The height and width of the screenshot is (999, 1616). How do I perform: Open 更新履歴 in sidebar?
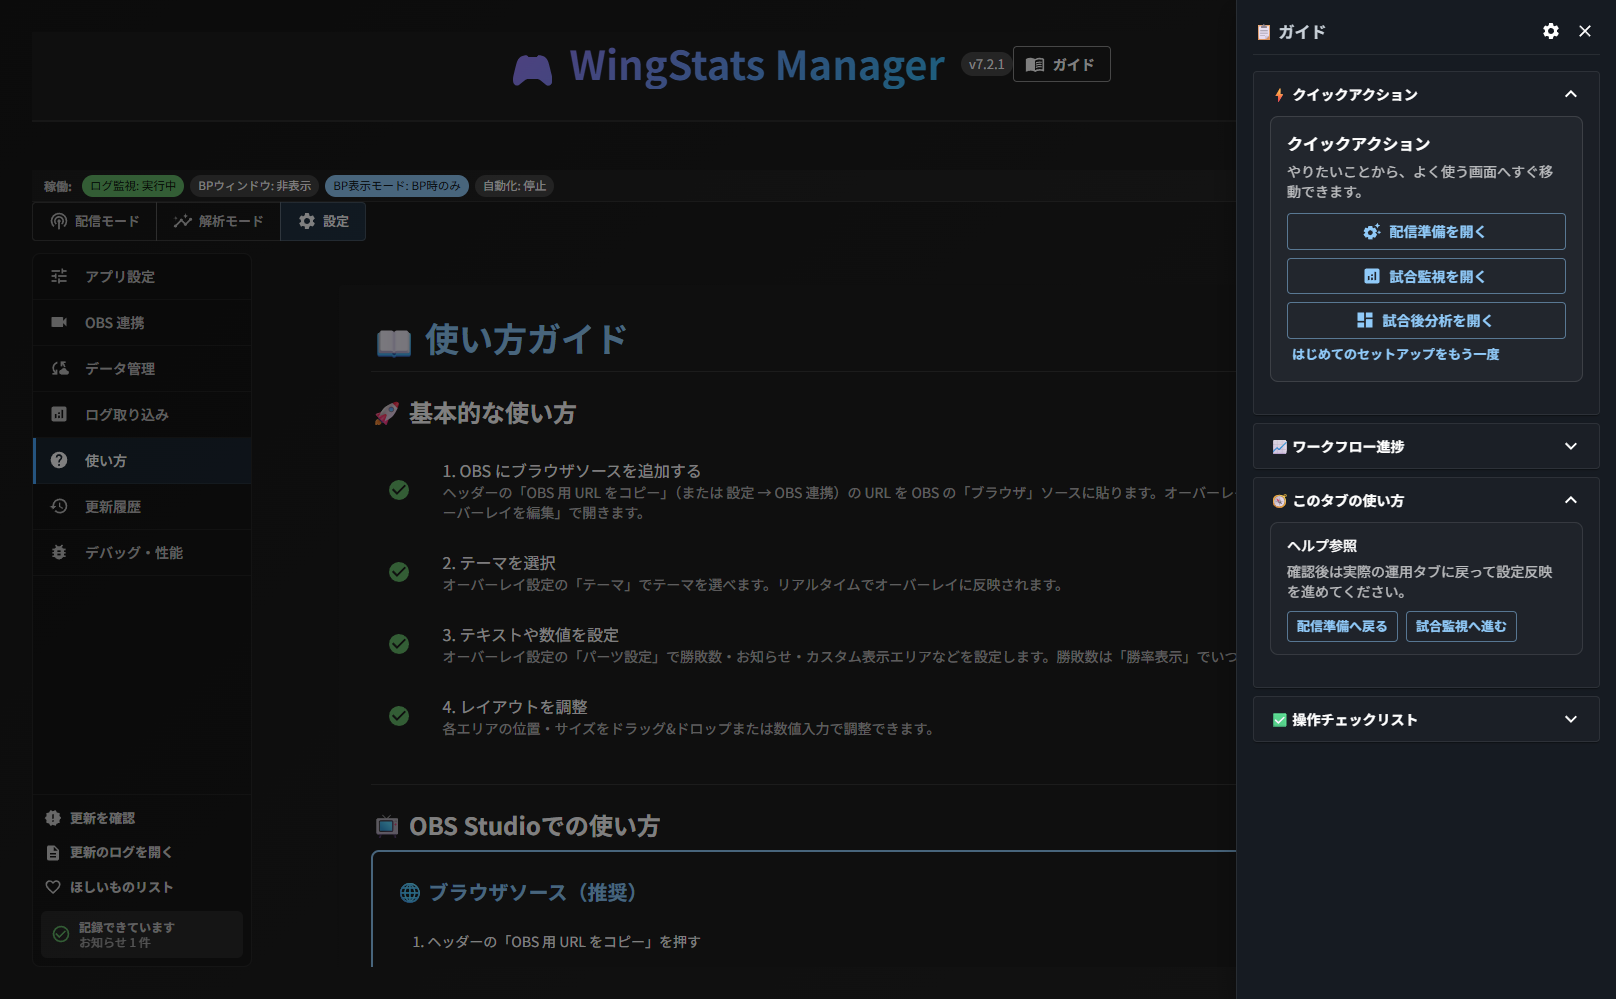click(142, 506)
